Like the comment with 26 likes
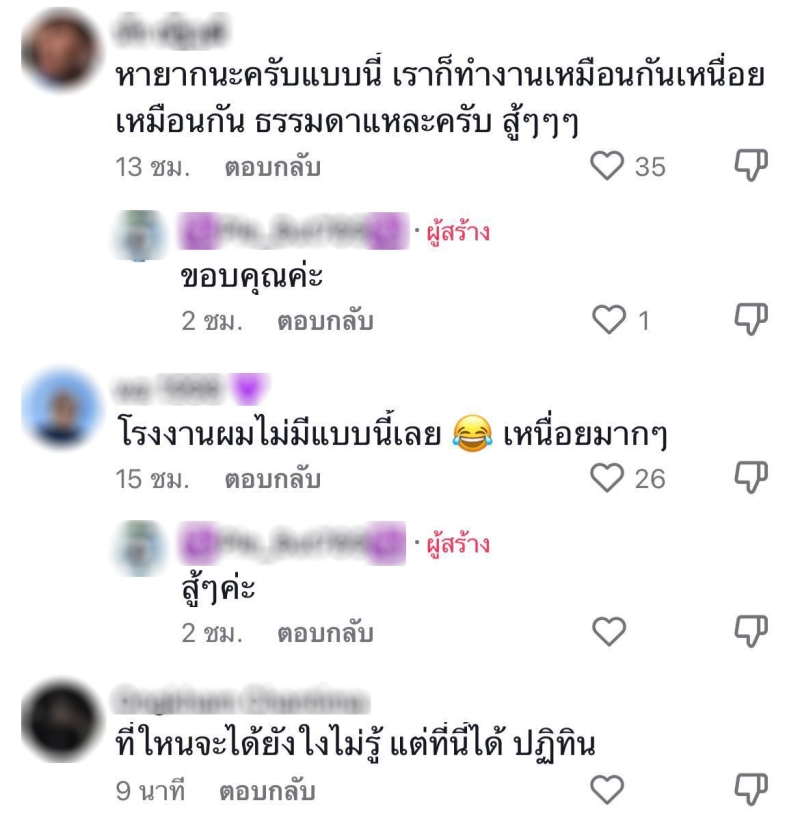Image resolution: width=800 pixels, height=824 pixels. (x=607, y=478)
